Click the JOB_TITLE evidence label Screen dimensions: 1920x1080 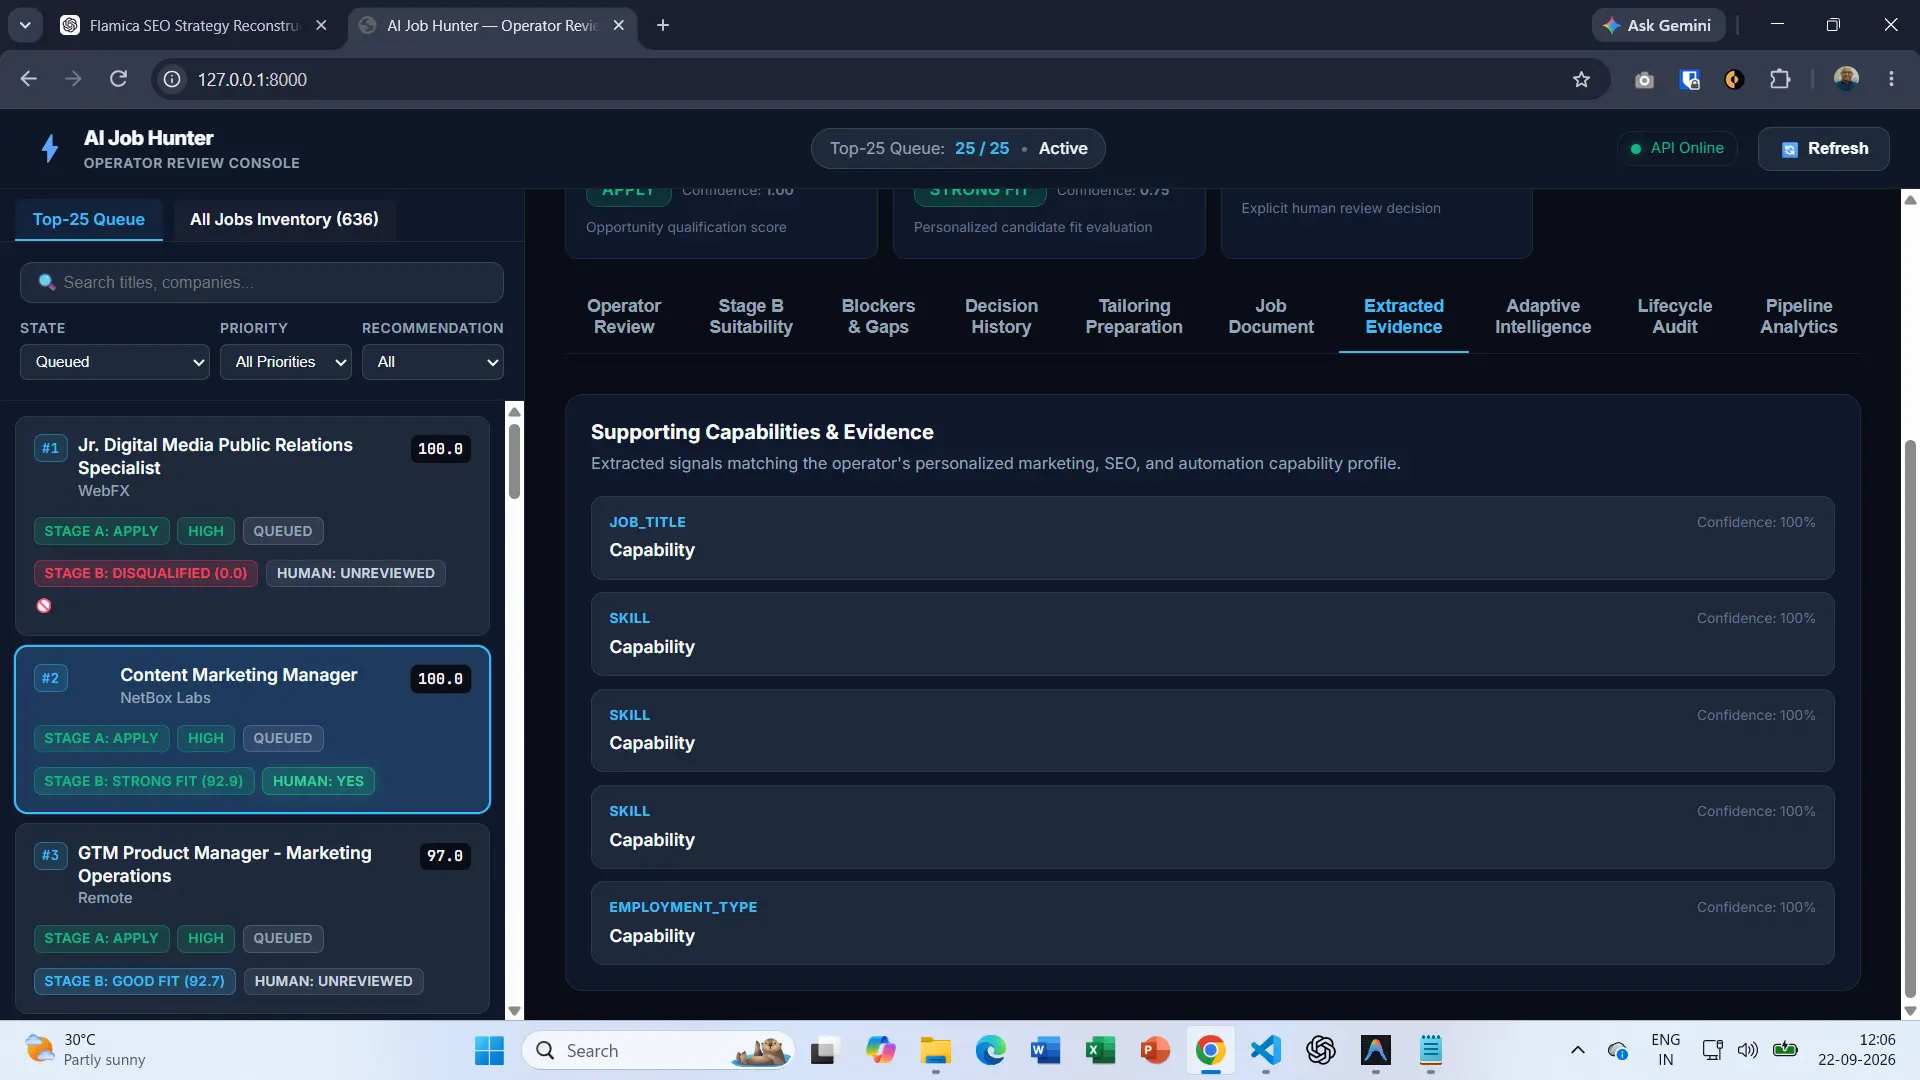pos(647,522)
